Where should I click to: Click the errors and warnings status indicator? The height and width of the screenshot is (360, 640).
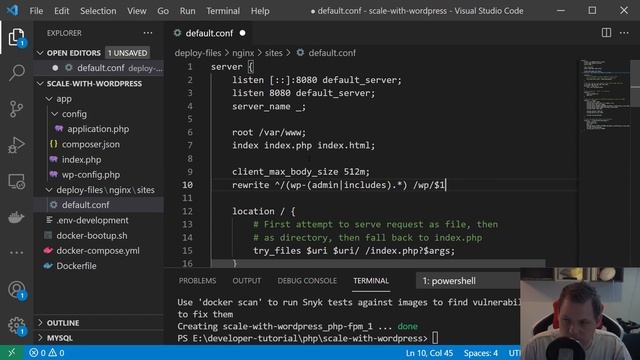click(47, 353)
